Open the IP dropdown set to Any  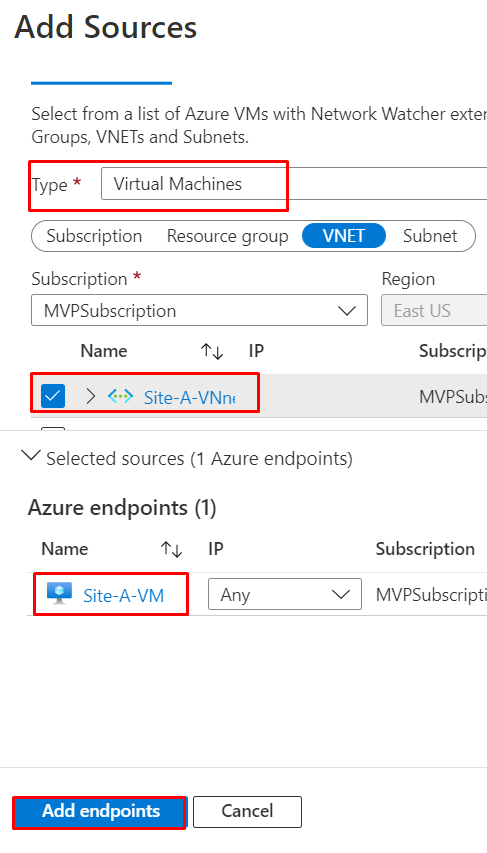point(285,594)
